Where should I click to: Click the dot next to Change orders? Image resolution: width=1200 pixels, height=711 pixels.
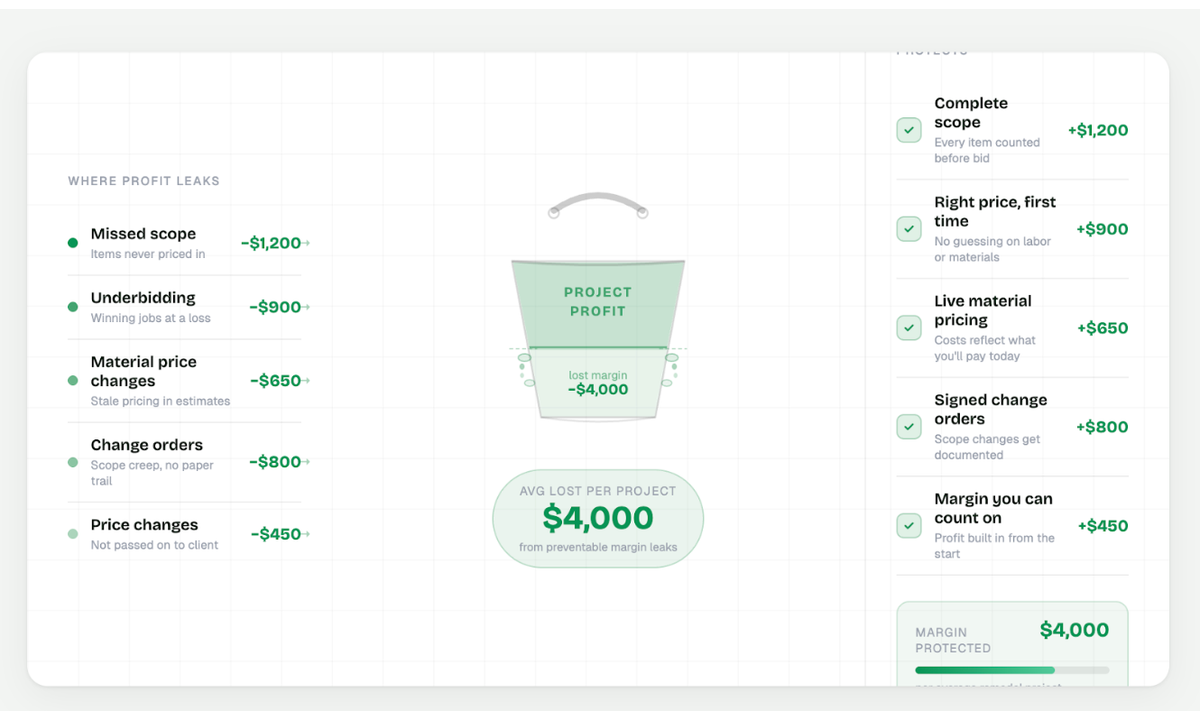click(x=72, y=462)
